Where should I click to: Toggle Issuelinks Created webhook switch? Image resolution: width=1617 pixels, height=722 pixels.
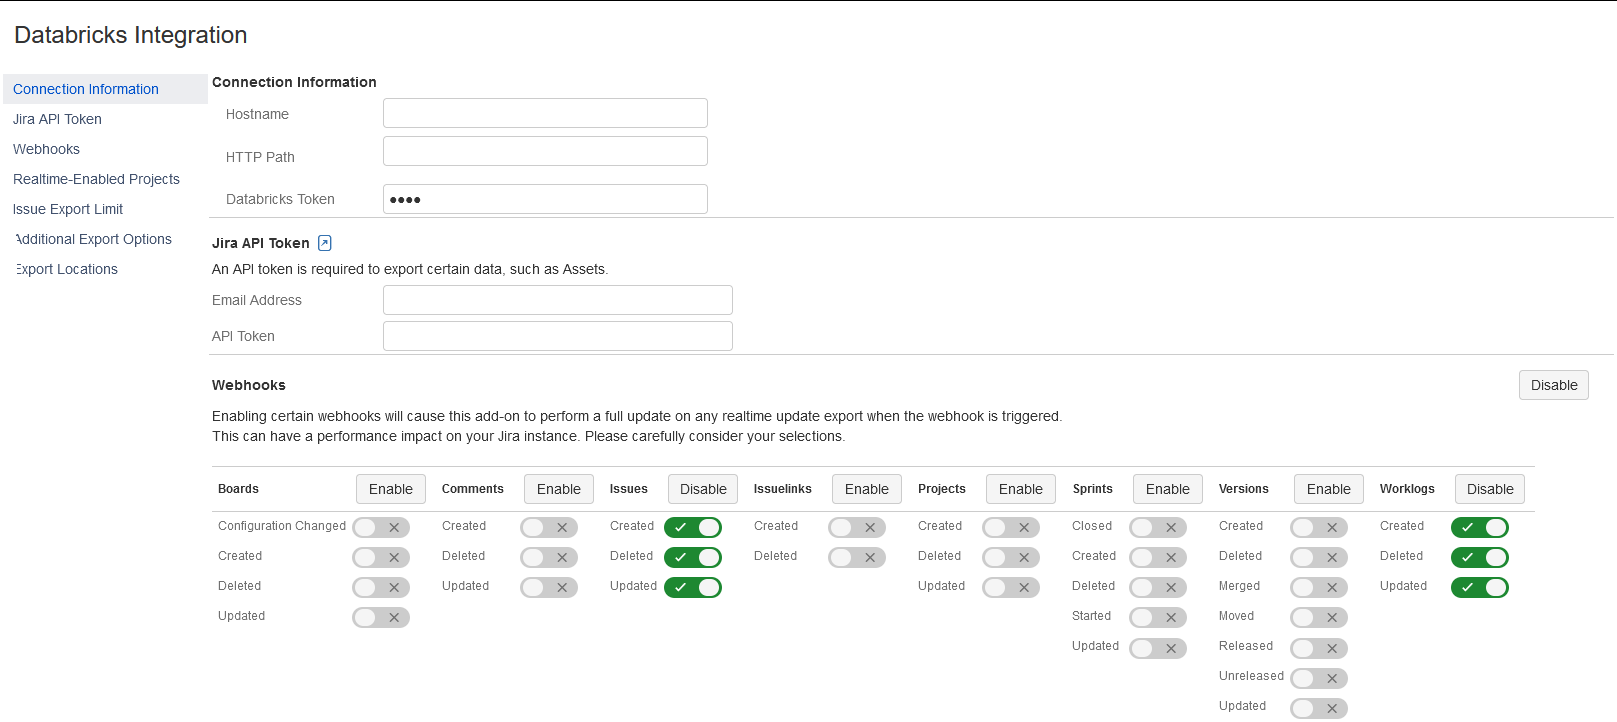[x=857, y=527]
